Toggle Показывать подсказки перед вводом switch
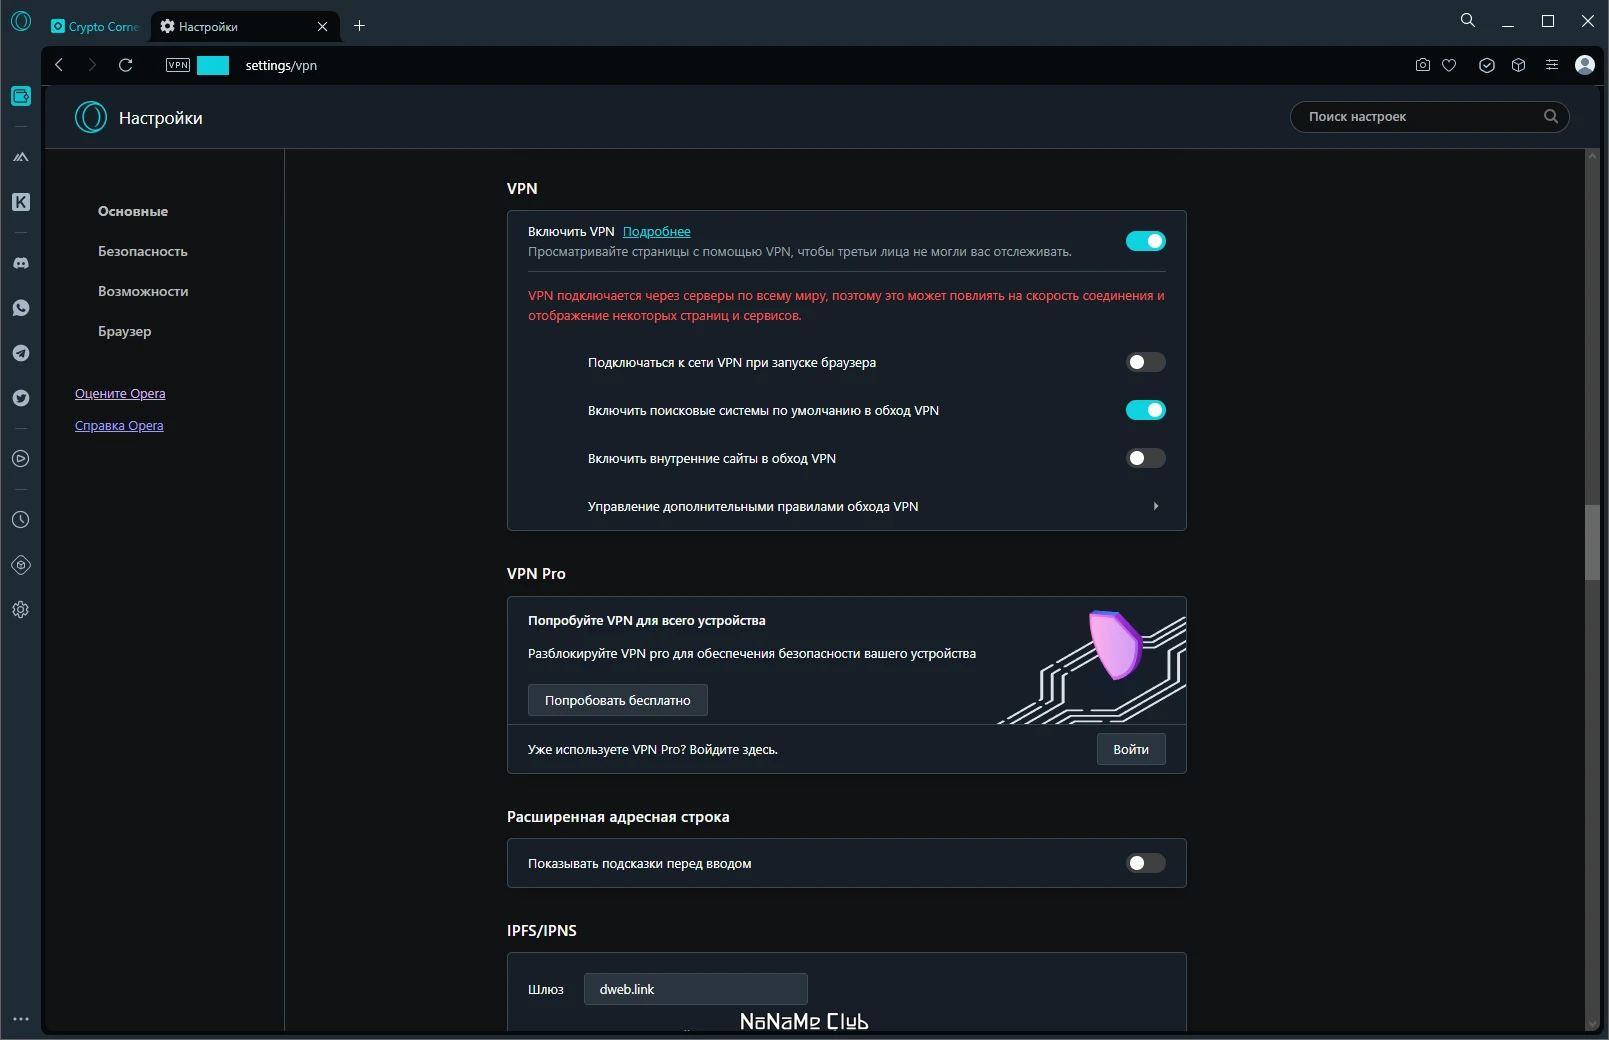 tap(1146, 863)
